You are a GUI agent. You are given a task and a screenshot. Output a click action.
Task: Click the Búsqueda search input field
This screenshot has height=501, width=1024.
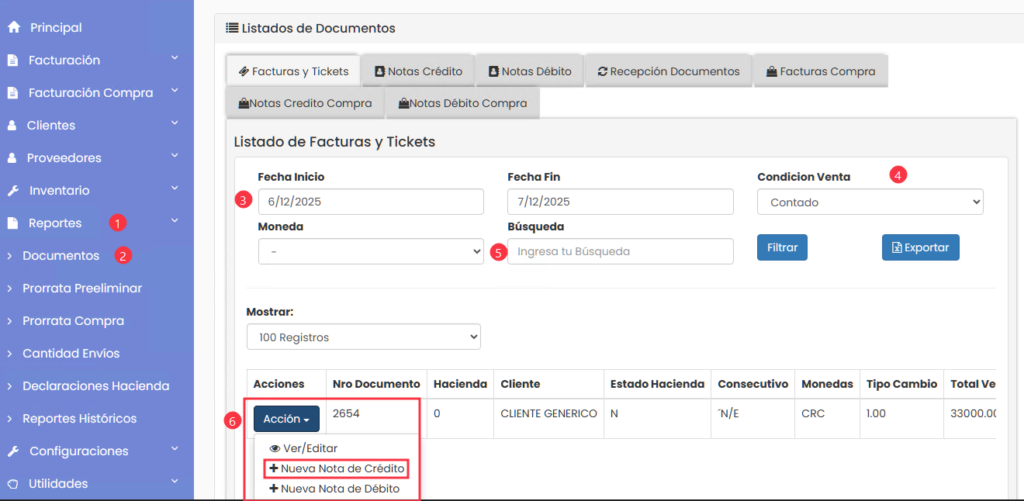coord(620,252)
